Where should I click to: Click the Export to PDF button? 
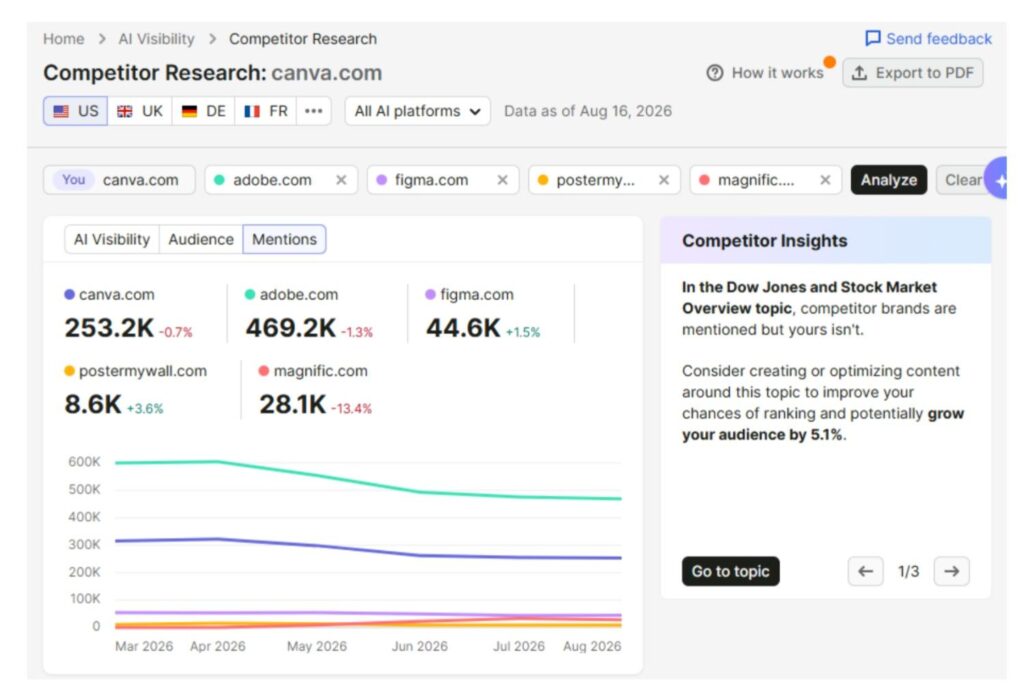pyautogui.click(x=912, y=72)
